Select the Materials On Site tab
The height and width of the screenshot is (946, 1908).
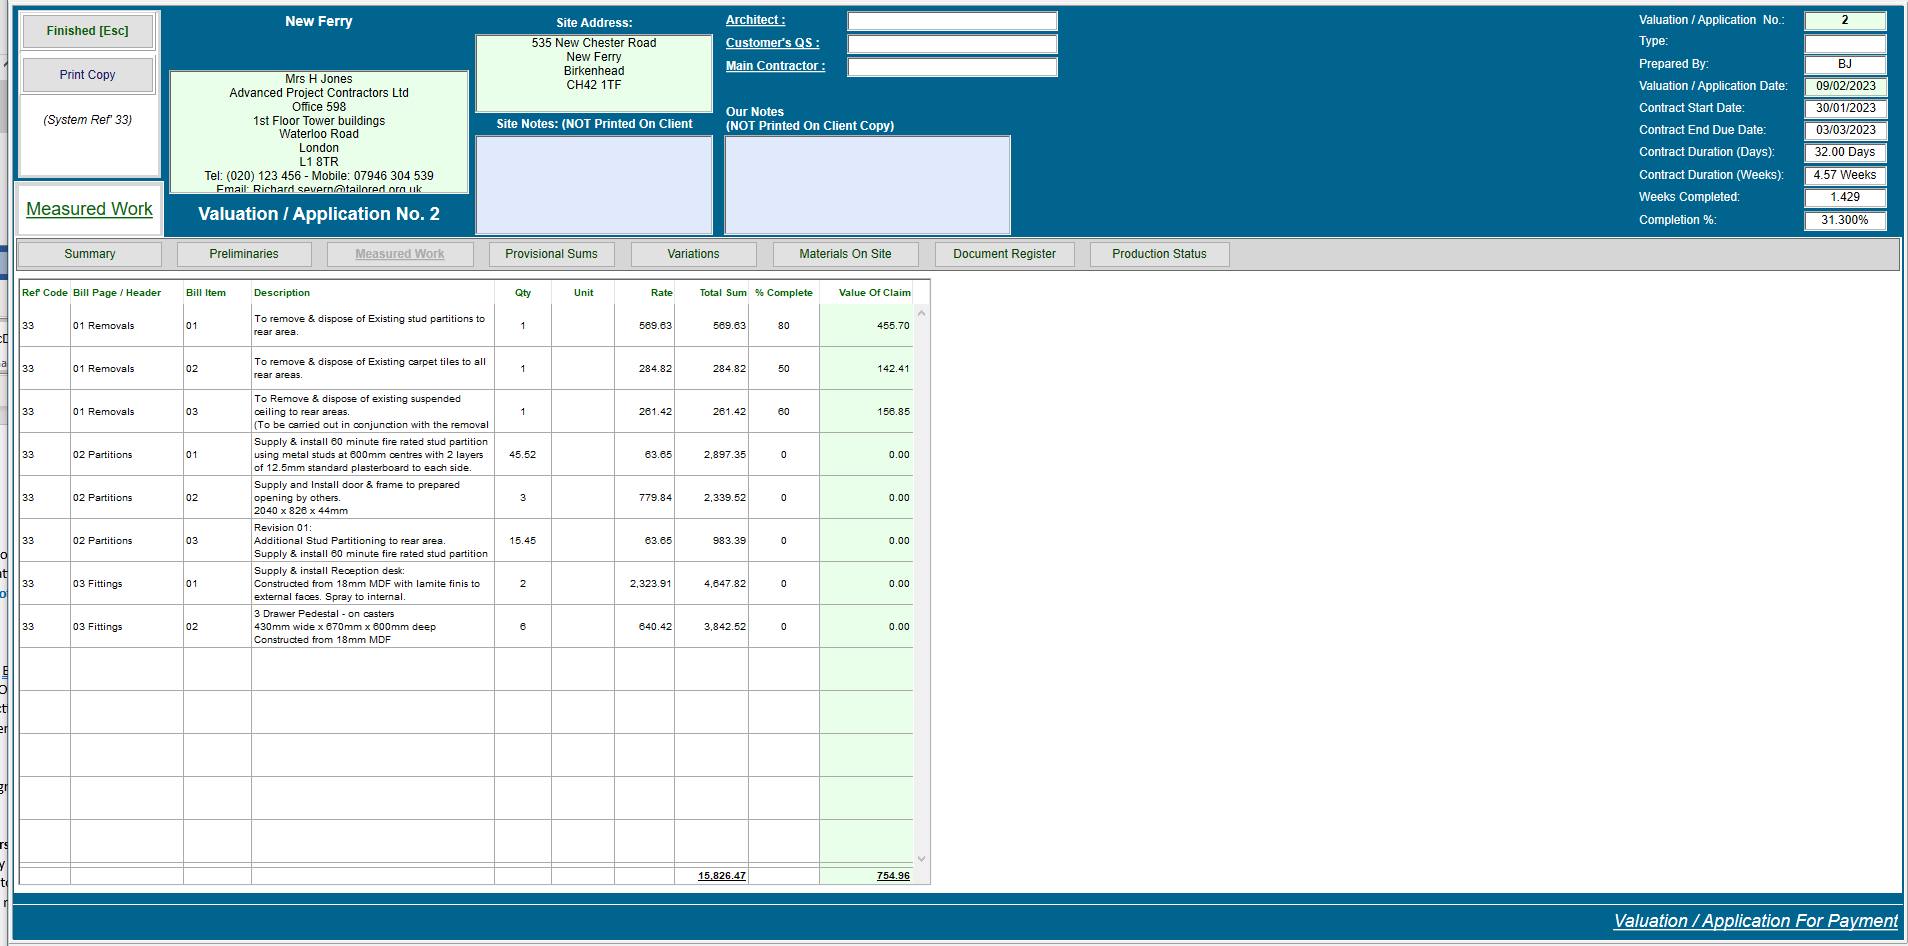845,254
